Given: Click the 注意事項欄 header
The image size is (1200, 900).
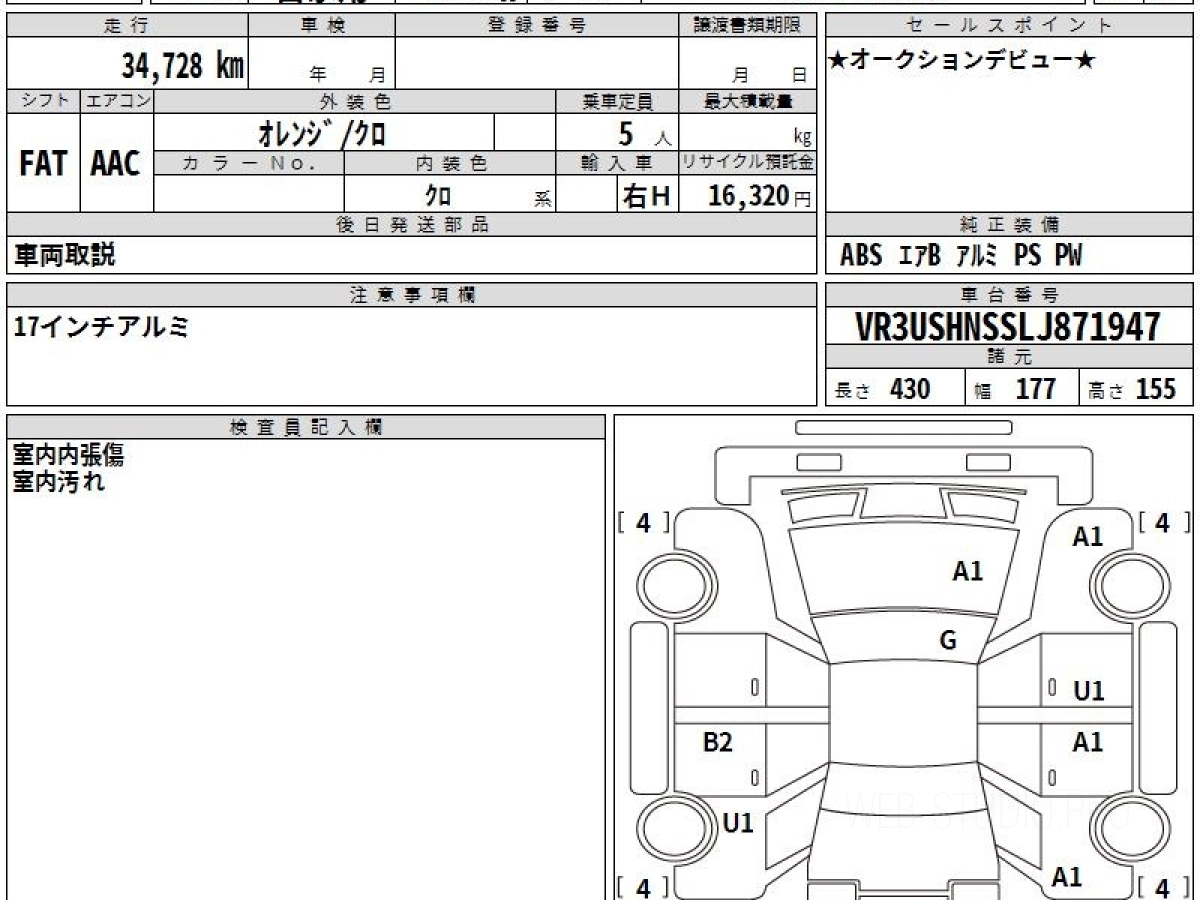Looking at the screenshot, I should point(412,294).
